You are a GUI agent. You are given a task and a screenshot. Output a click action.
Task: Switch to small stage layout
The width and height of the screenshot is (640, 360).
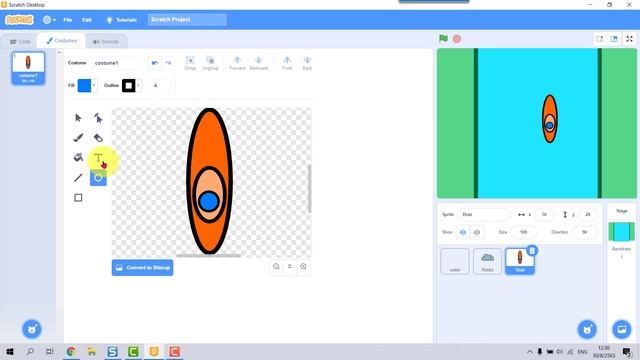click(x=600, y=39)
